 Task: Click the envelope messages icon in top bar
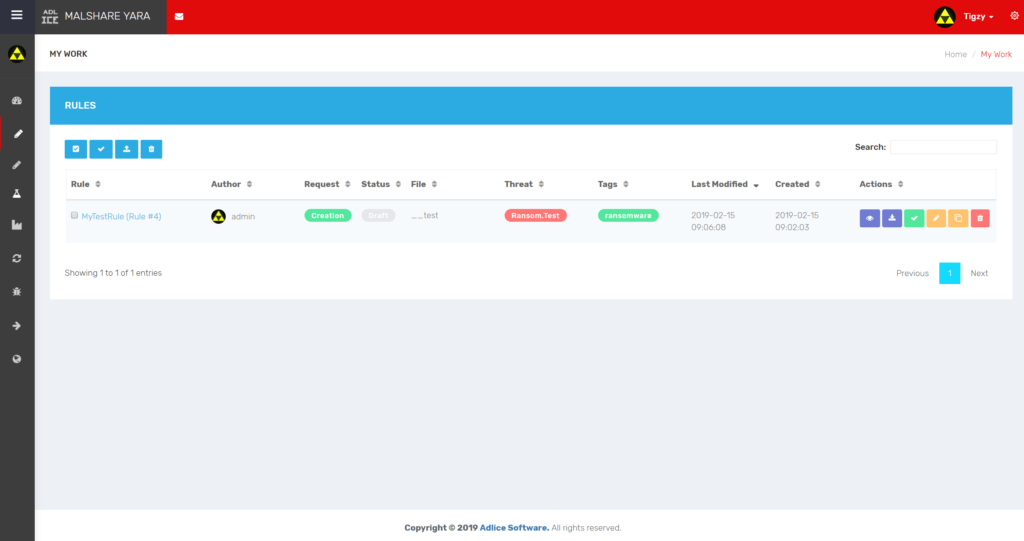179,17
